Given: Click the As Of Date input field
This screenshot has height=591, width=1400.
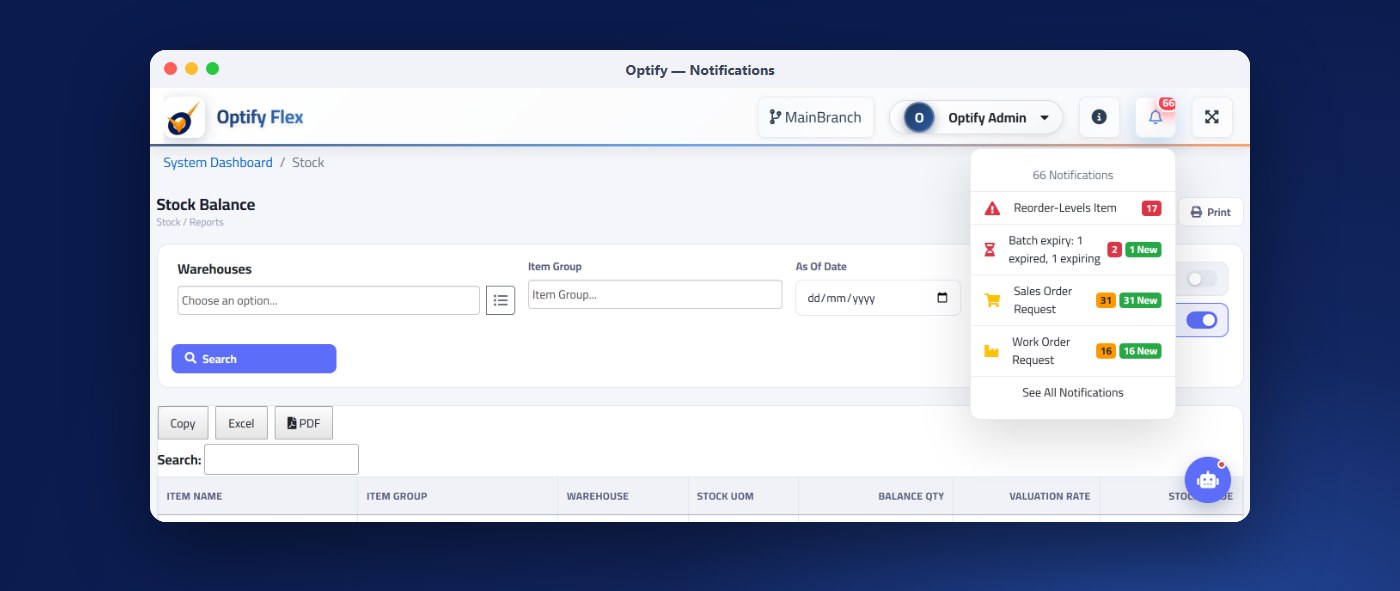Looking at the screenshot, I should pos(878,298).
